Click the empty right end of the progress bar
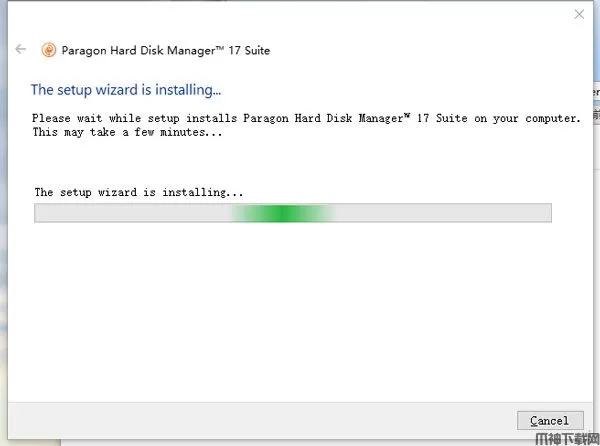The width and height of the screenshot is (600, 446). tap(480, 213)
